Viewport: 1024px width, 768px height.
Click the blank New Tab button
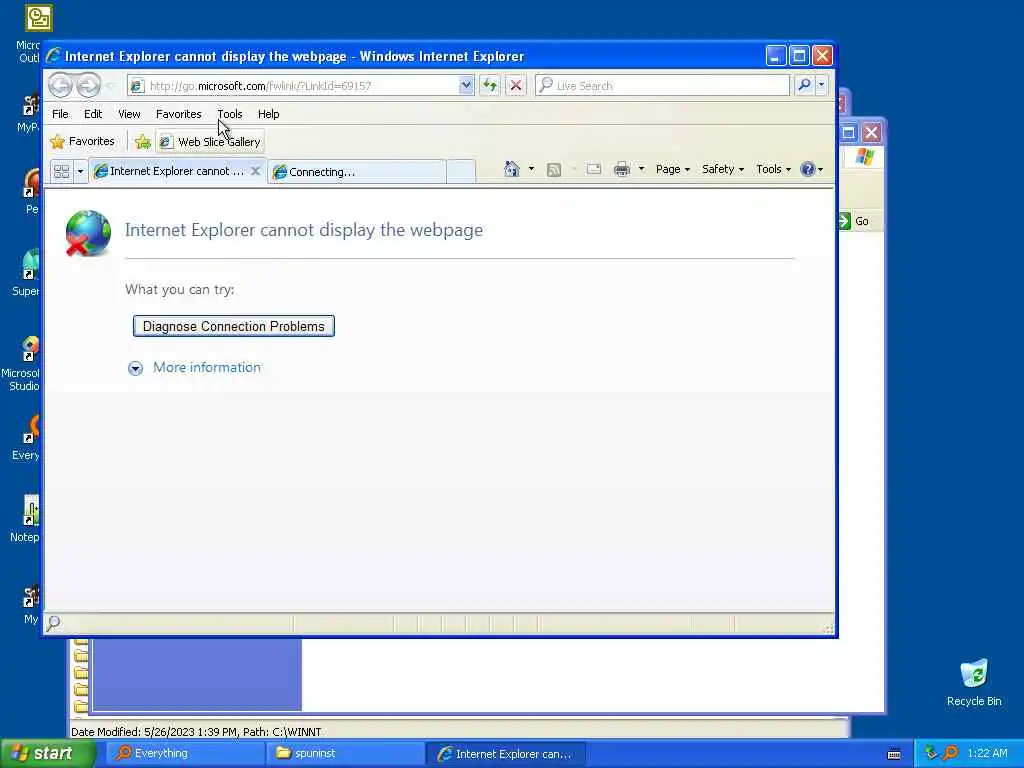click(x=461, y=172)
